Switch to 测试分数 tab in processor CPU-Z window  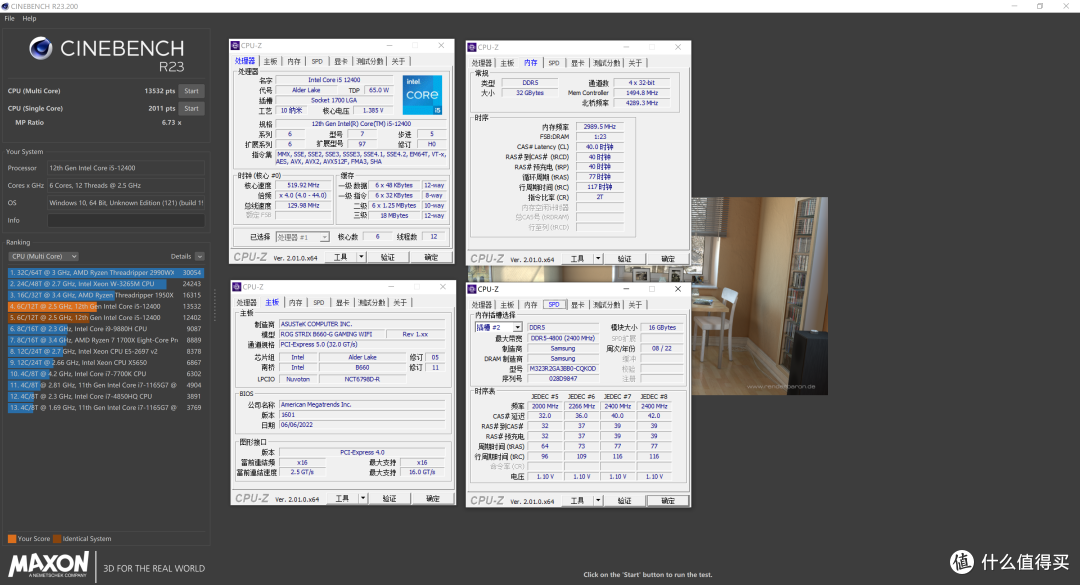click(369, 61)
